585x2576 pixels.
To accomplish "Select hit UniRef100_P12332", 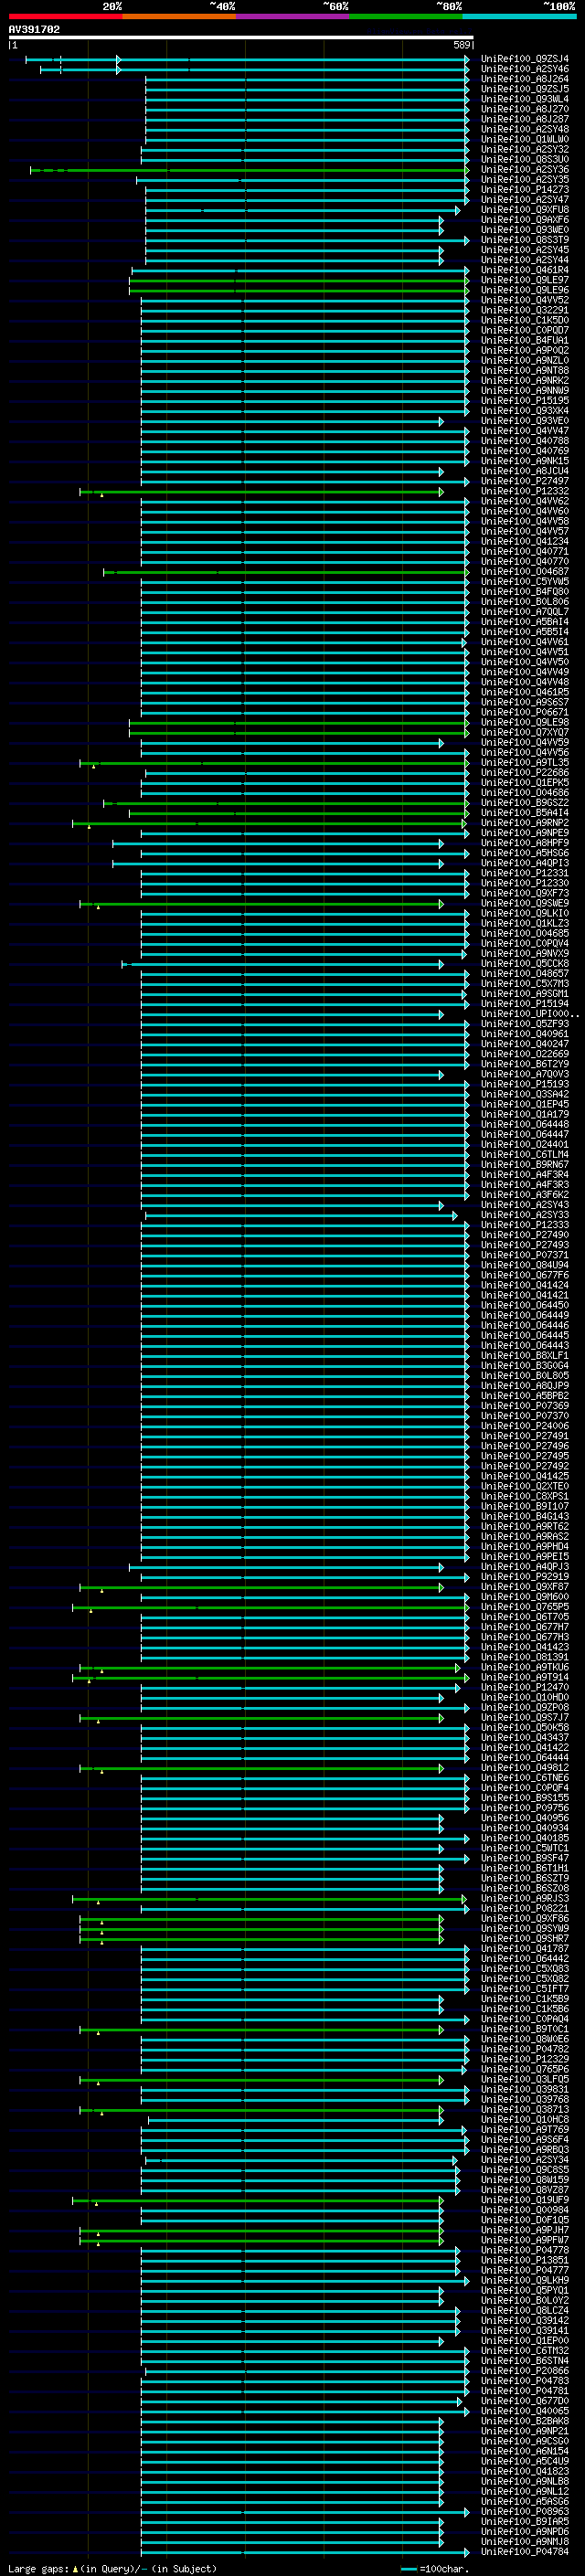I will pos(525,492).
